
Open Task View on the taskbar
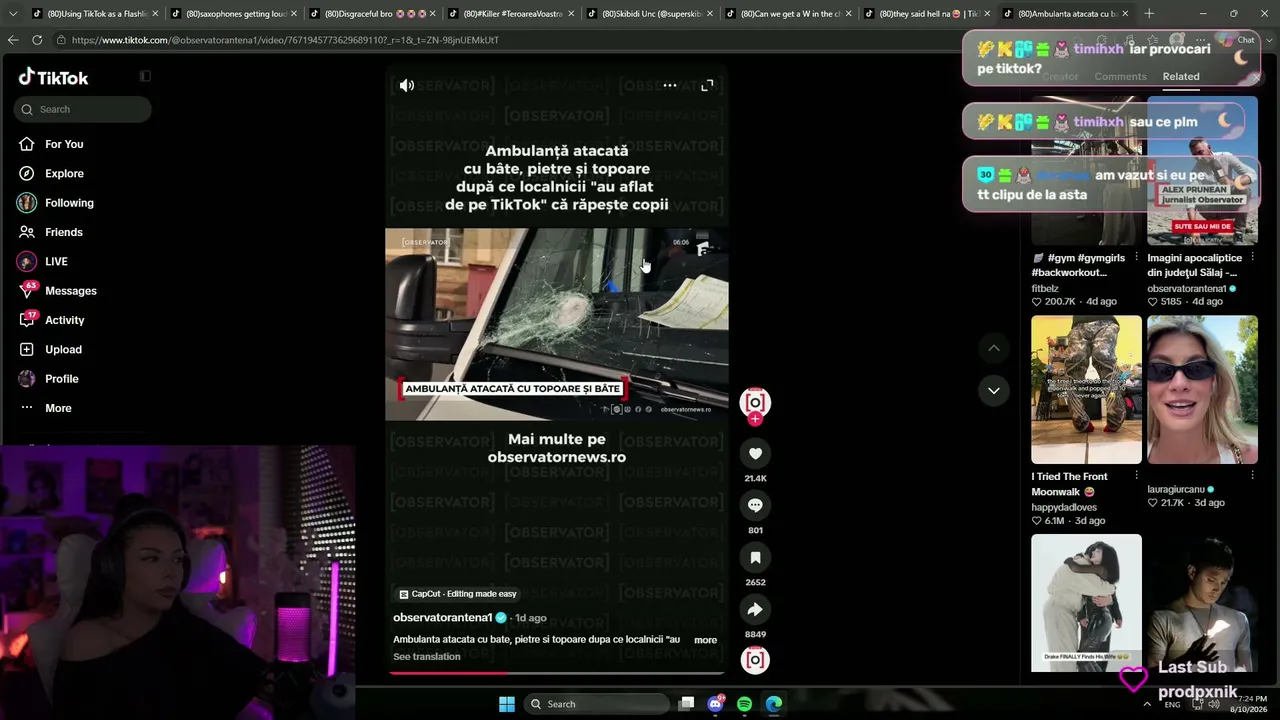(686, 704)
